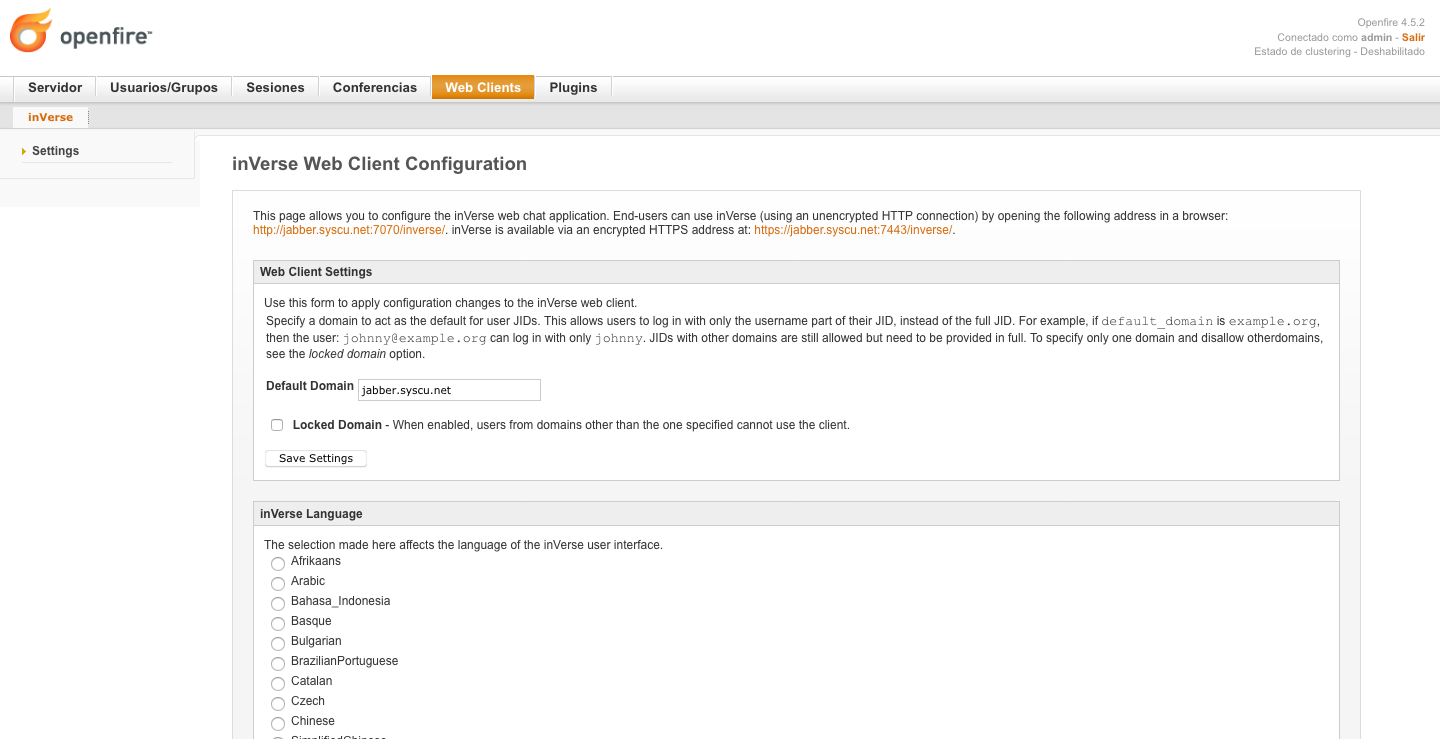1440x739 pixels.
Task: Click the Openfire flame logo
Action: coord(30,30)
